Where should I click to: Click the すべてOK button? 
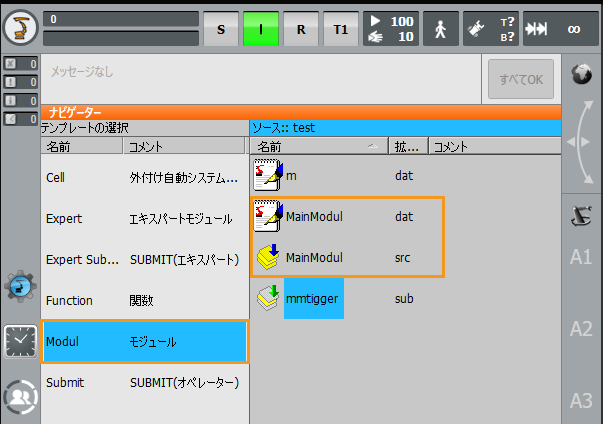click(x=521, y=79)
